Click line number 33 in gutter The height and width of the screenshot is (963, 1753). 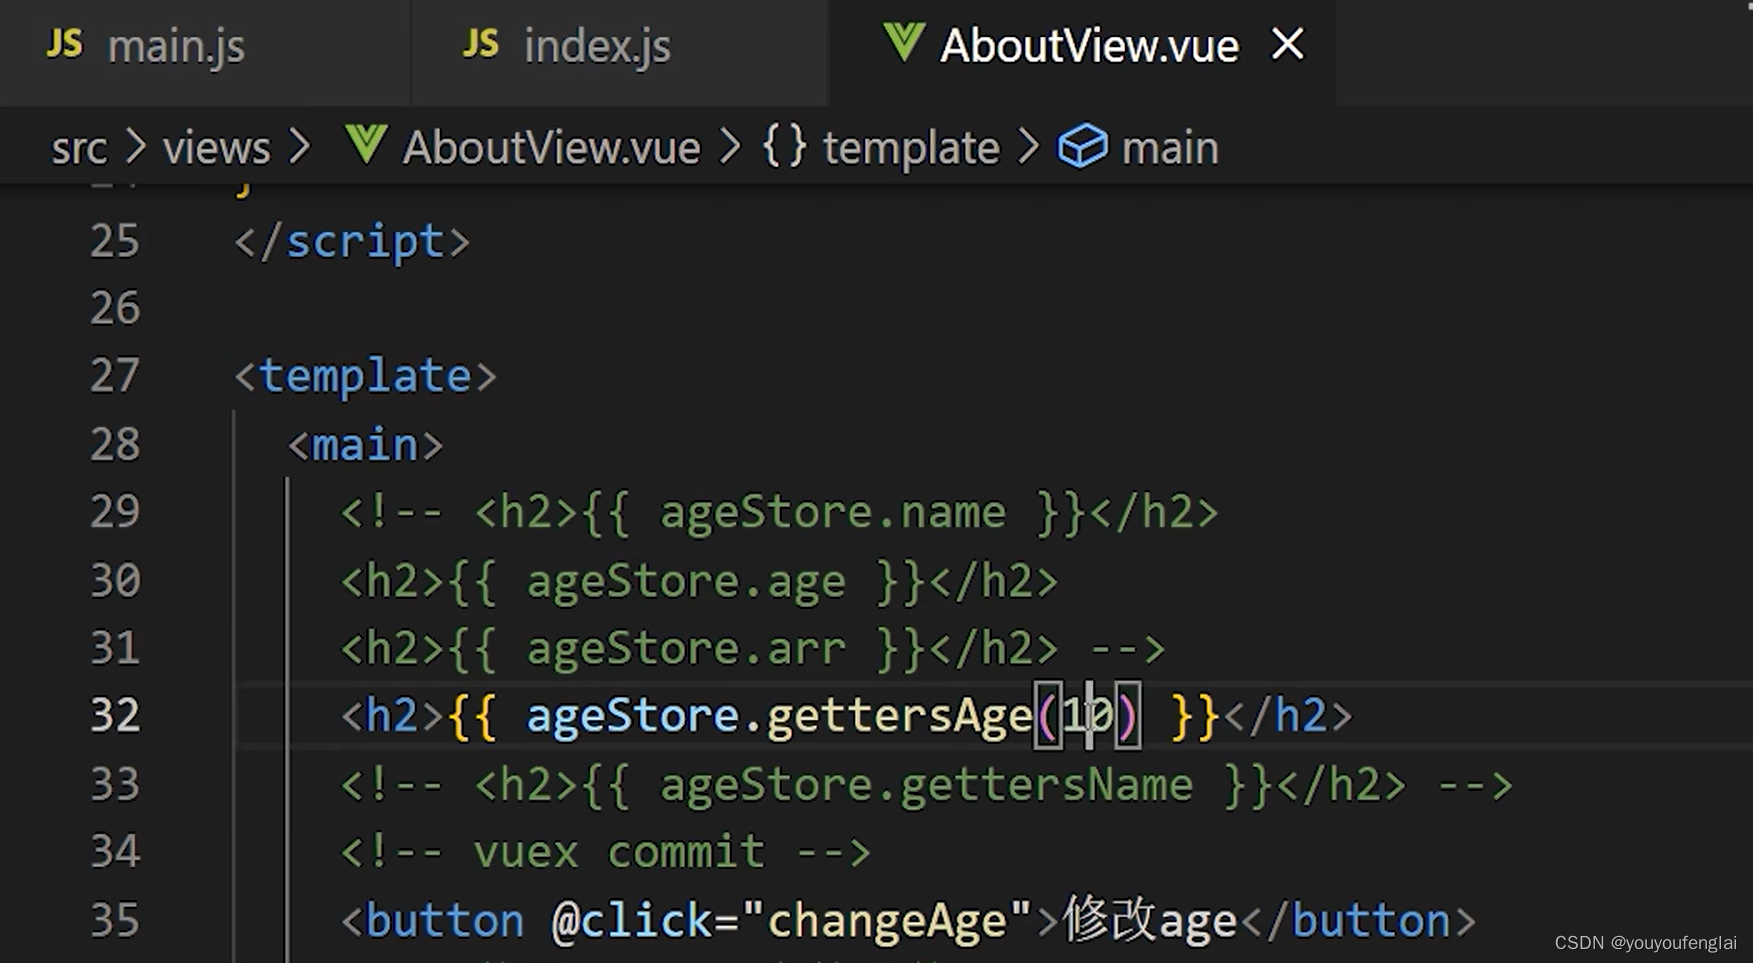(115, 785)
